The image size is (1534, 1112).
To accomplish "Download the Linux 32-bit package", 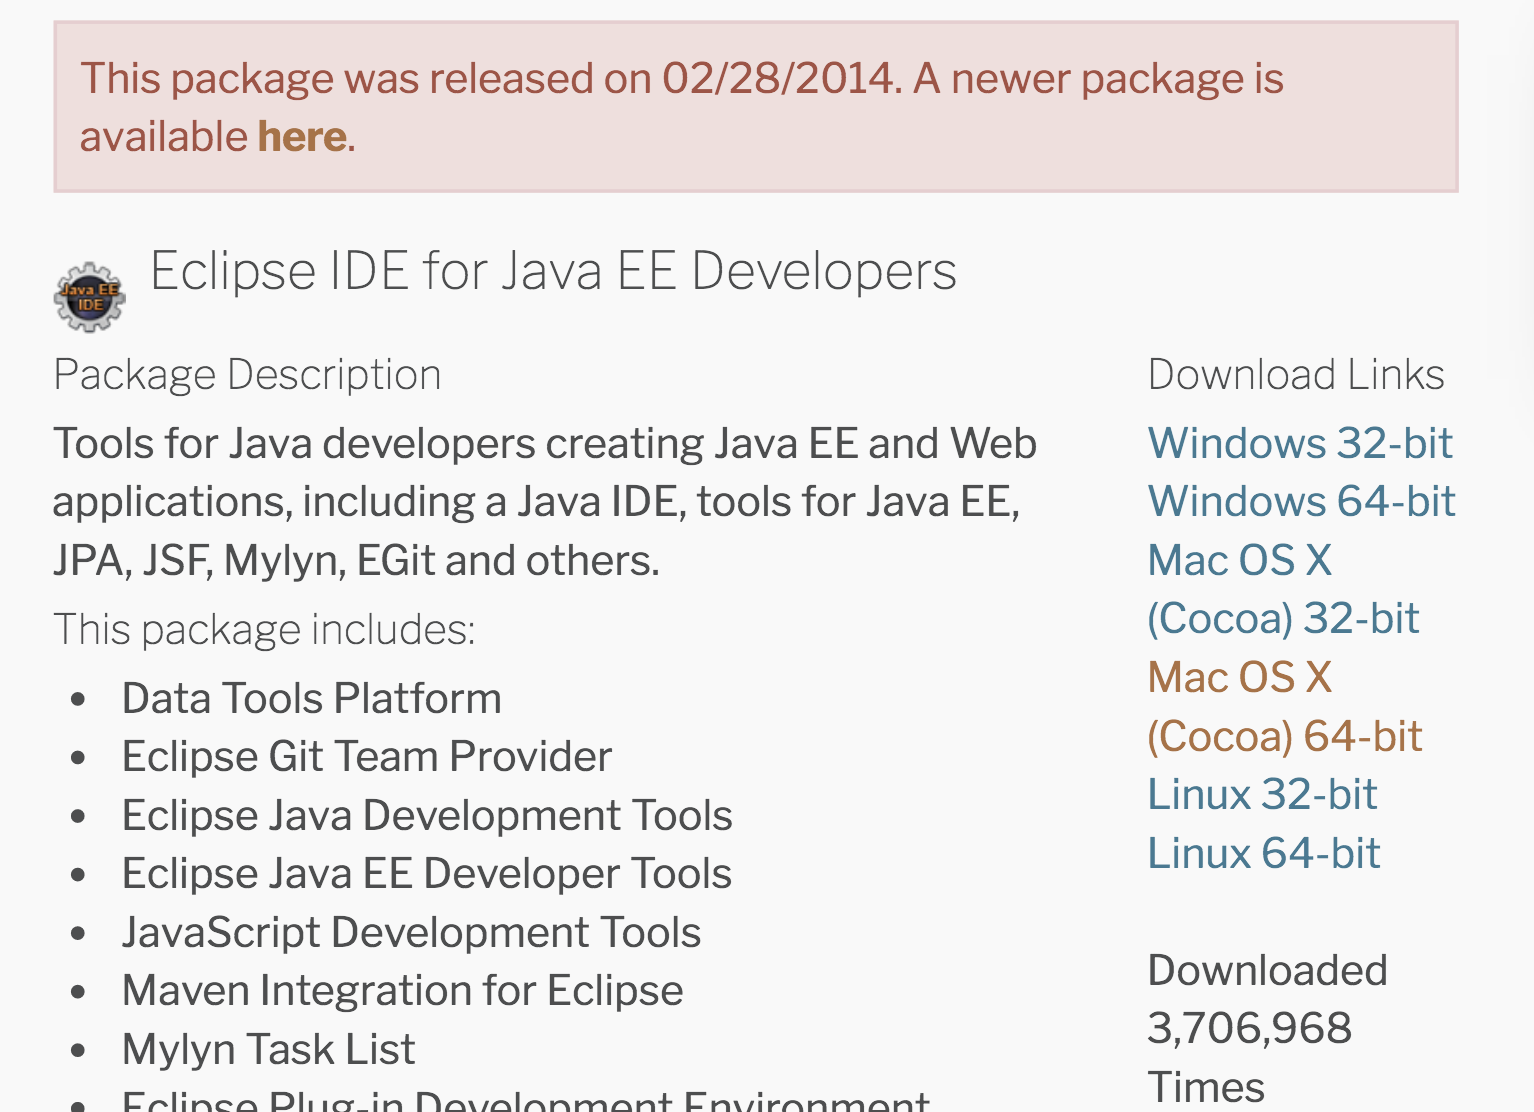I will [1262, 795].
